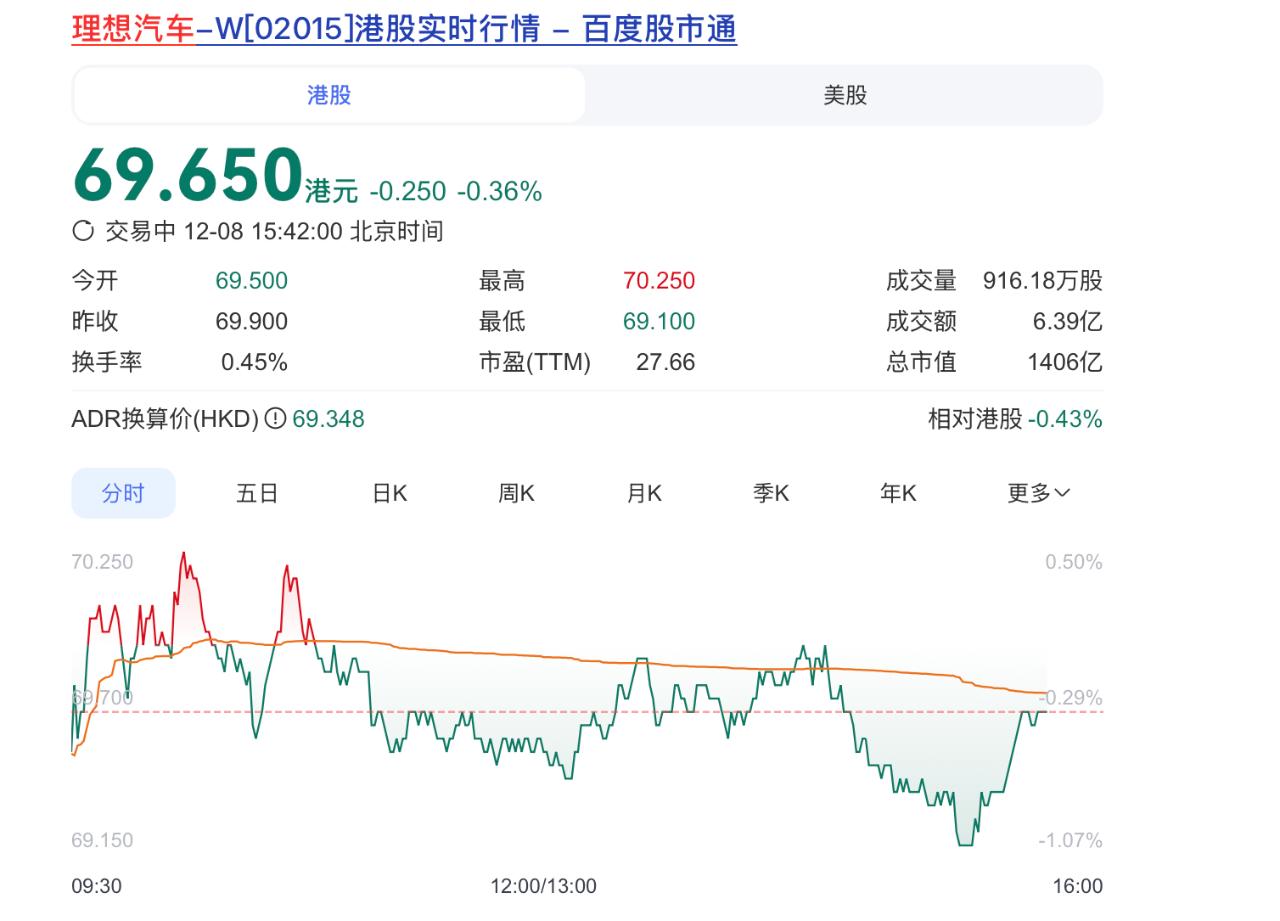
Task: Click the 相对港股 value -0.43%
Action: click(x=1065, y=419)
